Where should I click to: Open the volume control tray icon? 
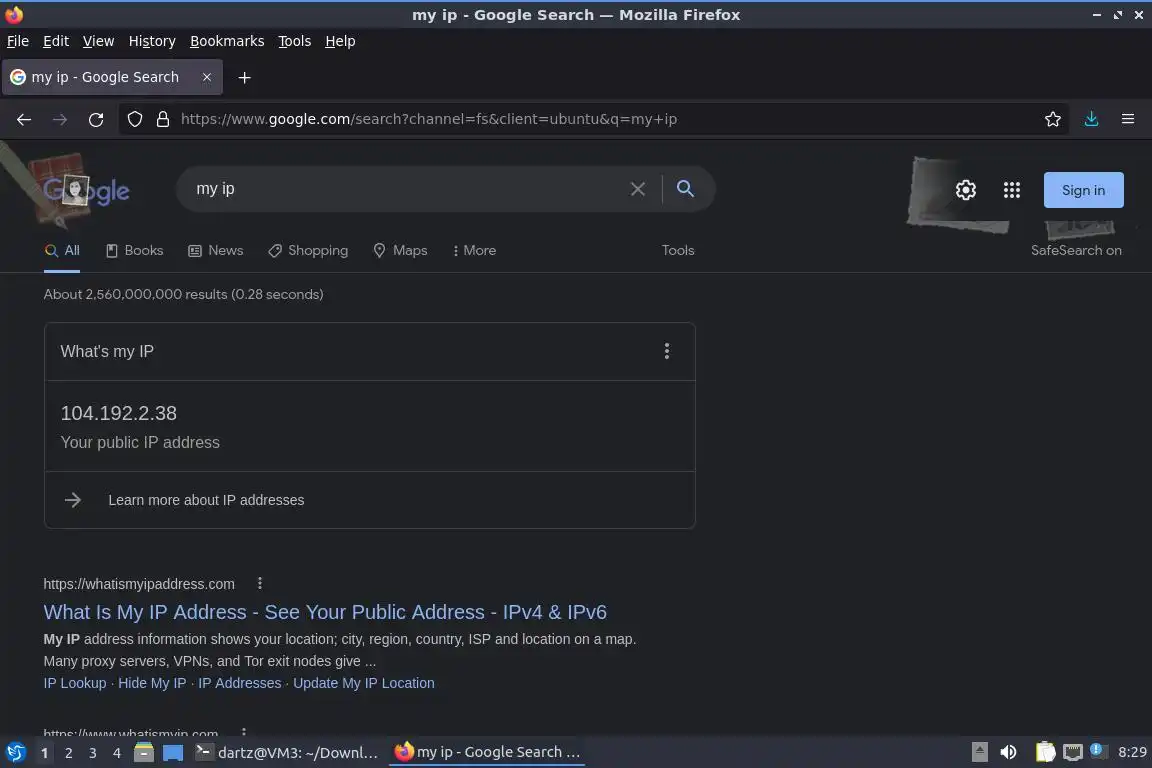pyautogui.click(x=1008, y=752)
